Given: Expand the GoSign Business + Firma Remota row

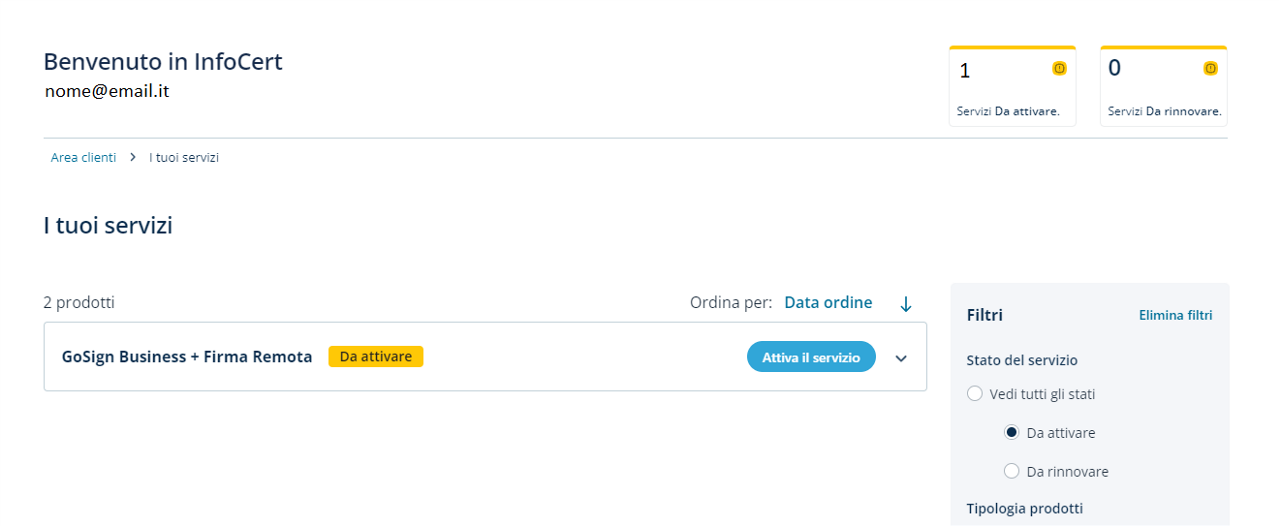Looking at the screenshot, I should tap(901, 358).
